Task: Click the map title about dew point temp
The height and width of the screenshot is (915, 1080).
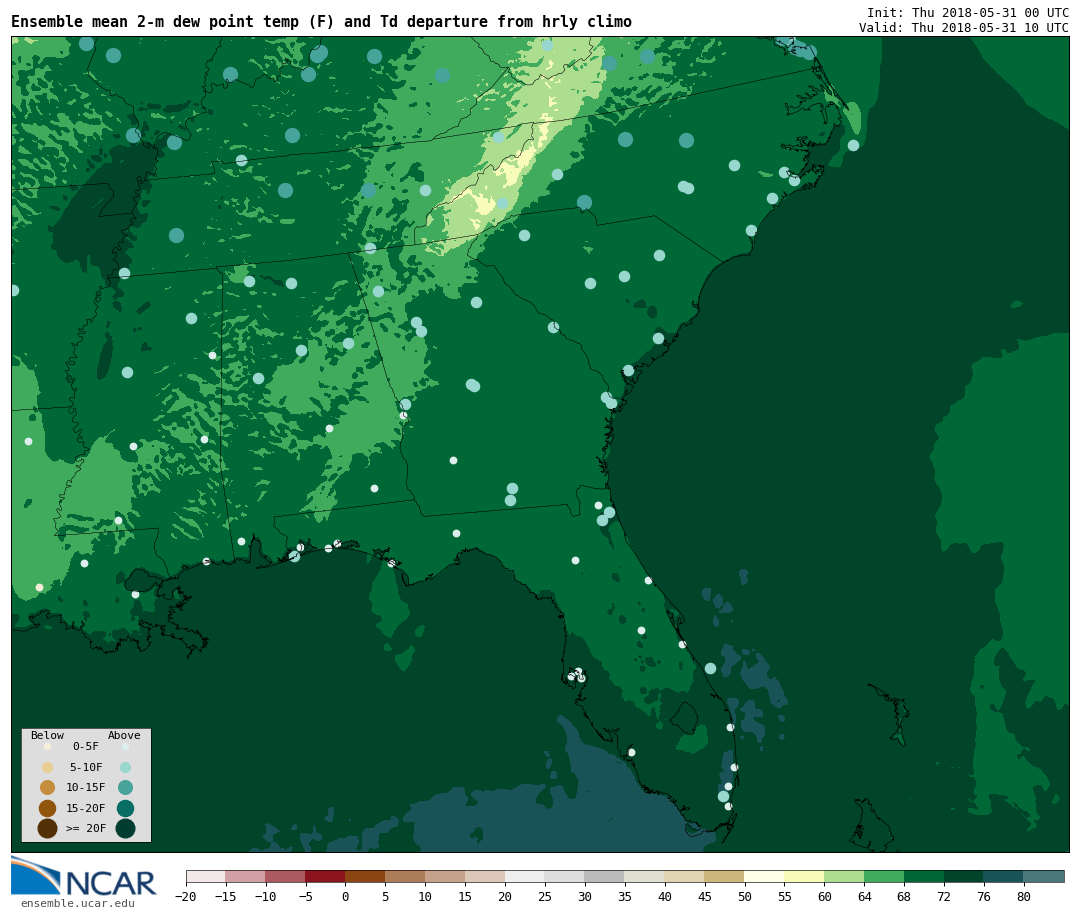Action: tap(321, 22)
